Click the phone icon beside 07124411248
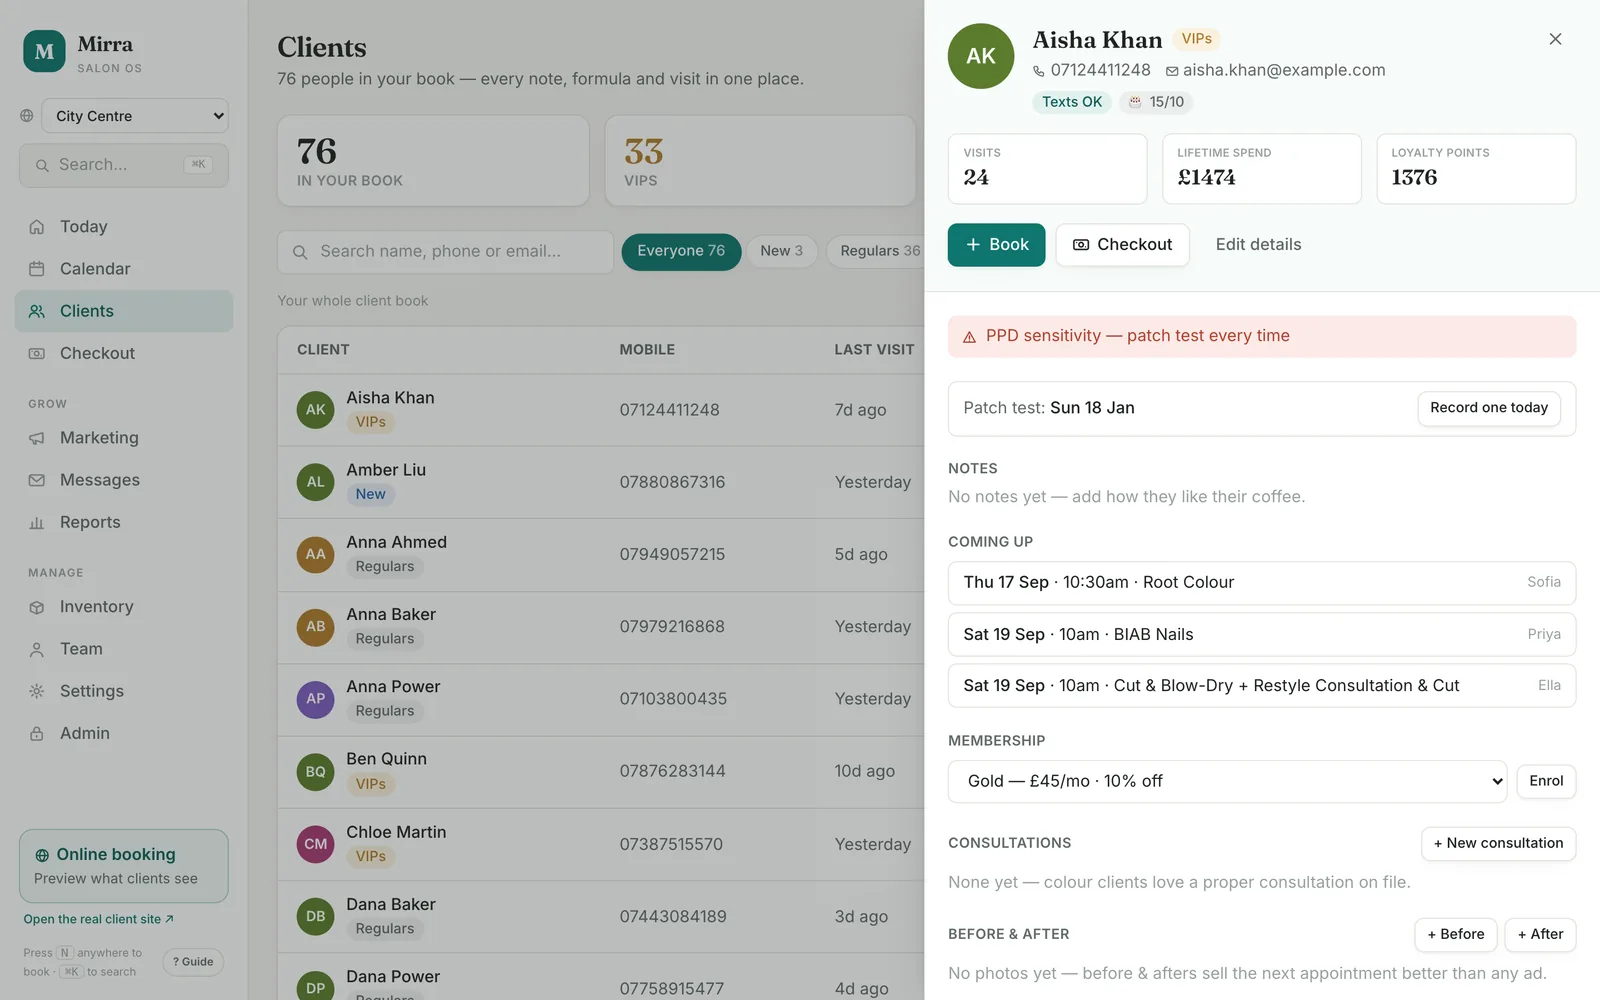 pyautogui.click(x=1039, y=71)
